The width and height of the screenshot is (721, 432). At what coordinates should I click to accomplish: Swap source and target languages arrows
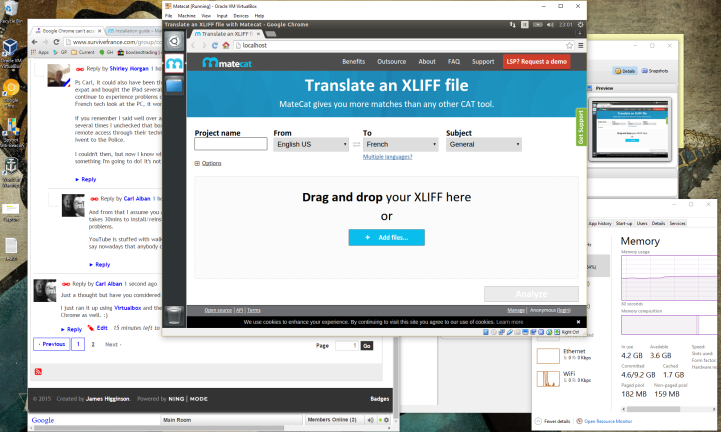(356, 144)
